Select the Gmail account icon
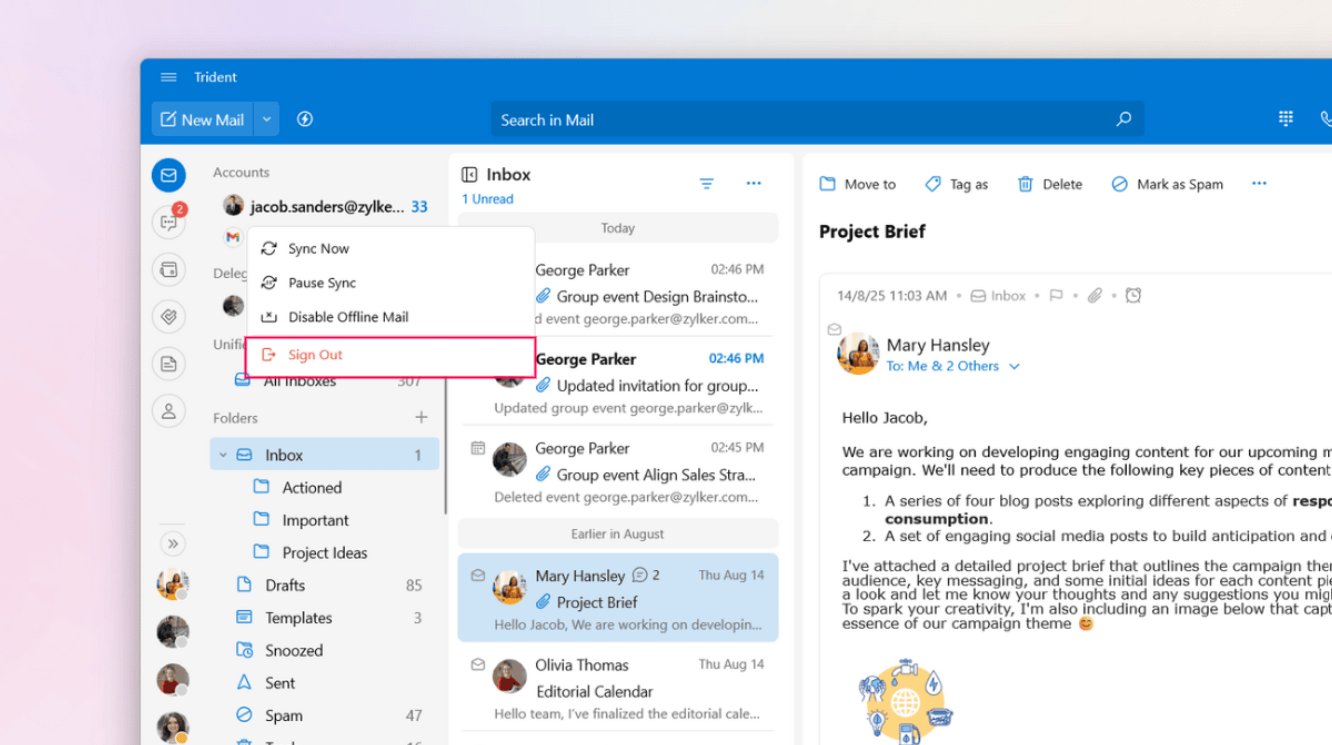Image resolution: width=1332 pixels, height=745 pixels. pos(233,238)
